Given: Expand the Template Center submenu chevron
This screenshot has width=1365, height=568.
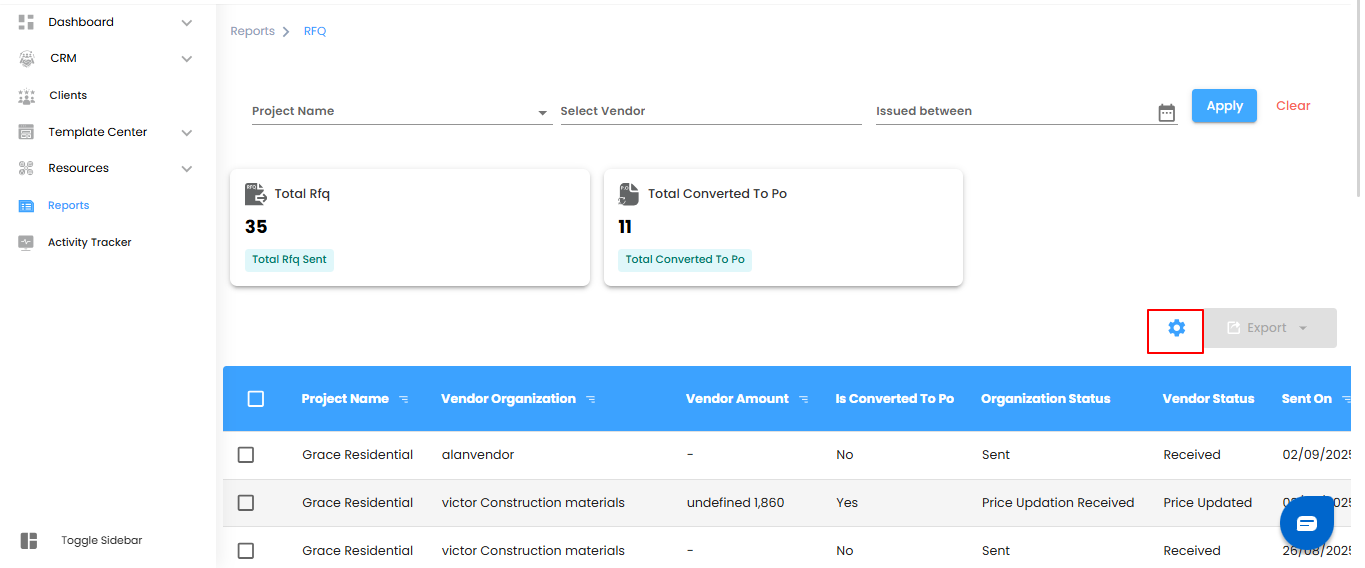Looking at the screenshot, I should click(186, 132).
